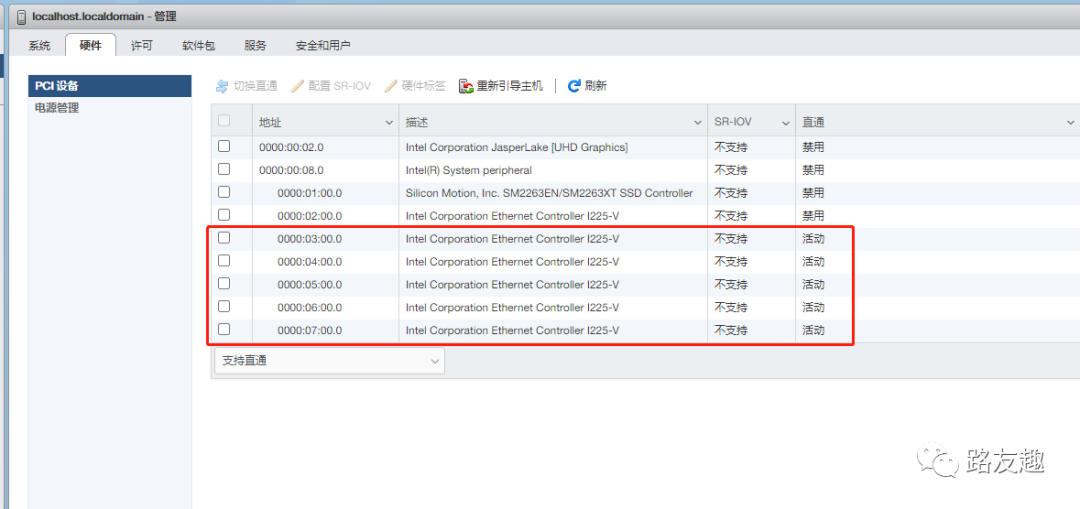Check the box for address 0000:06:00.0
The width and height of the screenshot is (1080, 509).
coord(224,306)
